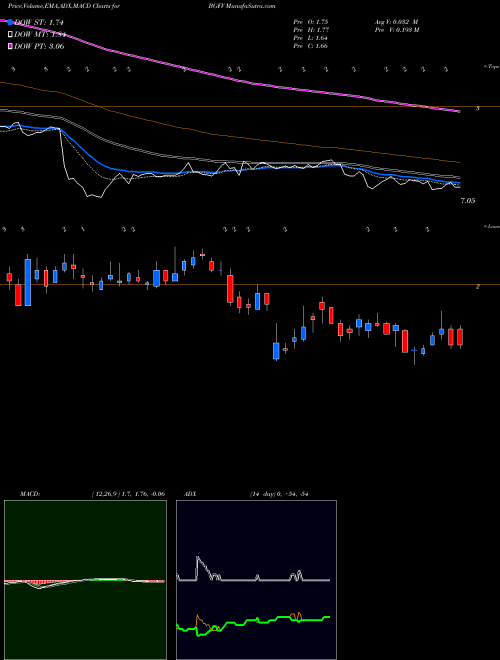Click the '2' price axis label
500x660 pixels.
coord(477,287)
